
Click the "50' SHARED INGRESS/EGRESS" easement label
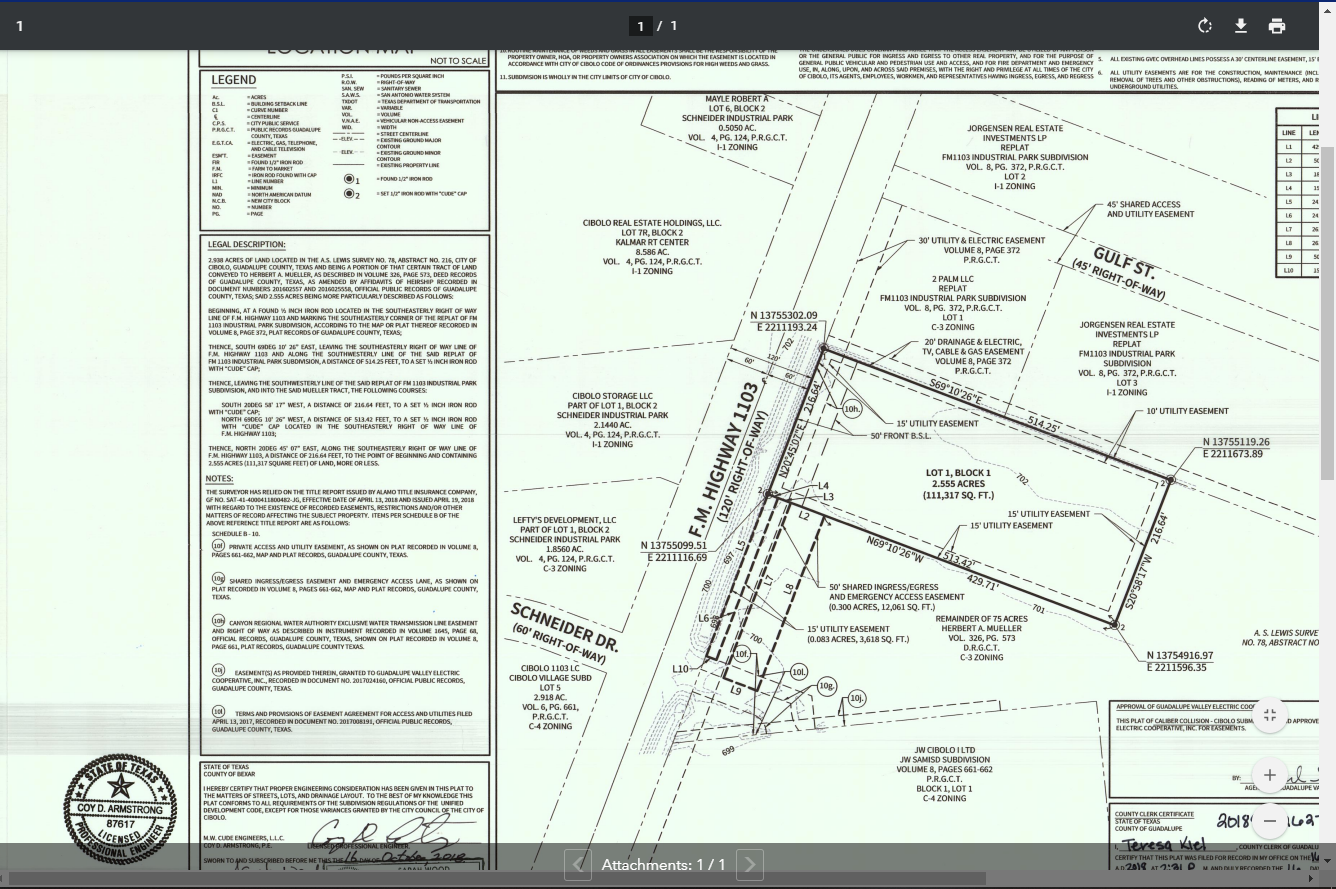884,588
